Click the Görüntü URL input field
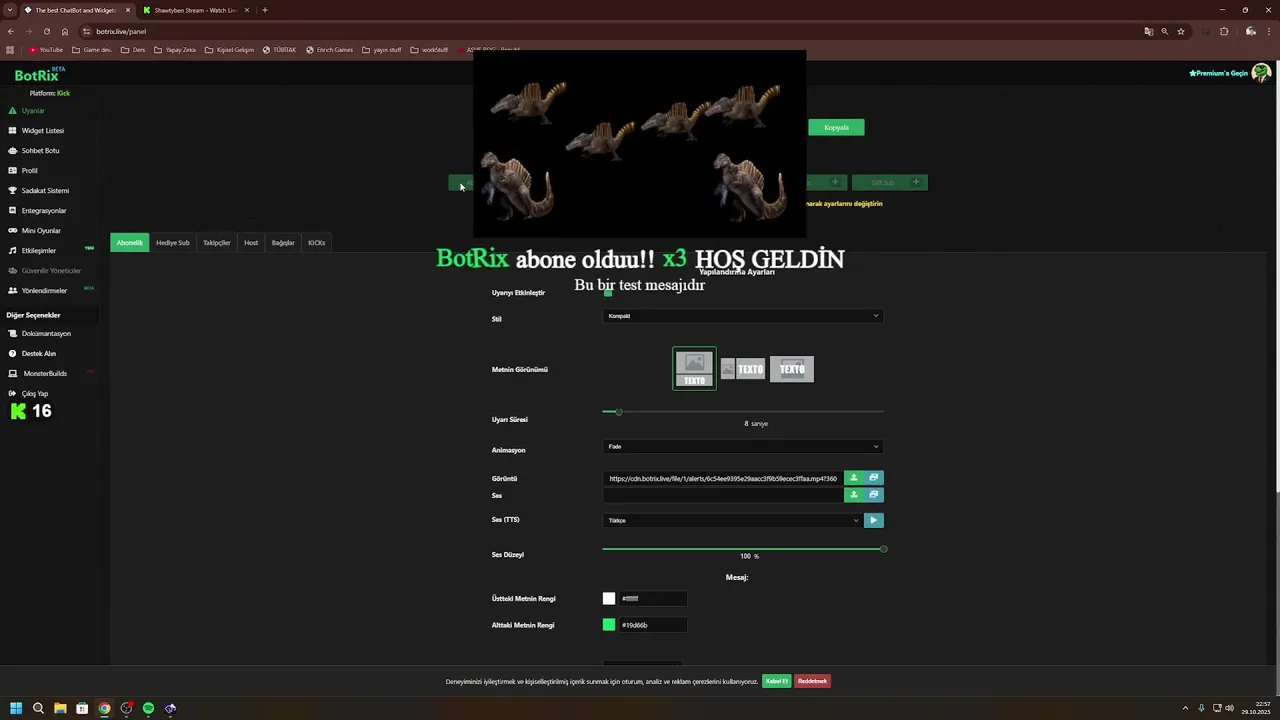1280x720 pixels. [x=723, y=478]
